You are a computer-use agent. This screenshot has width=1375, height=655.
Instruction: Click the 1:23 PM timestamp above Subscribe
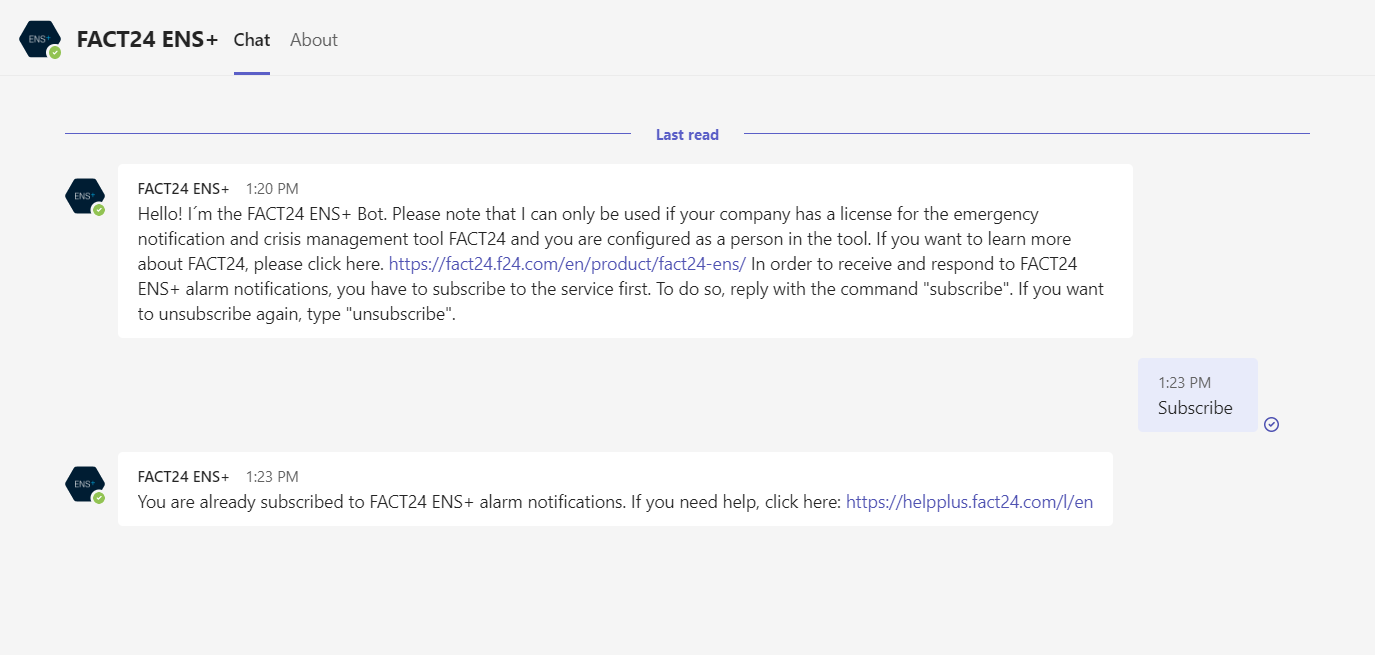point(1184,383)
